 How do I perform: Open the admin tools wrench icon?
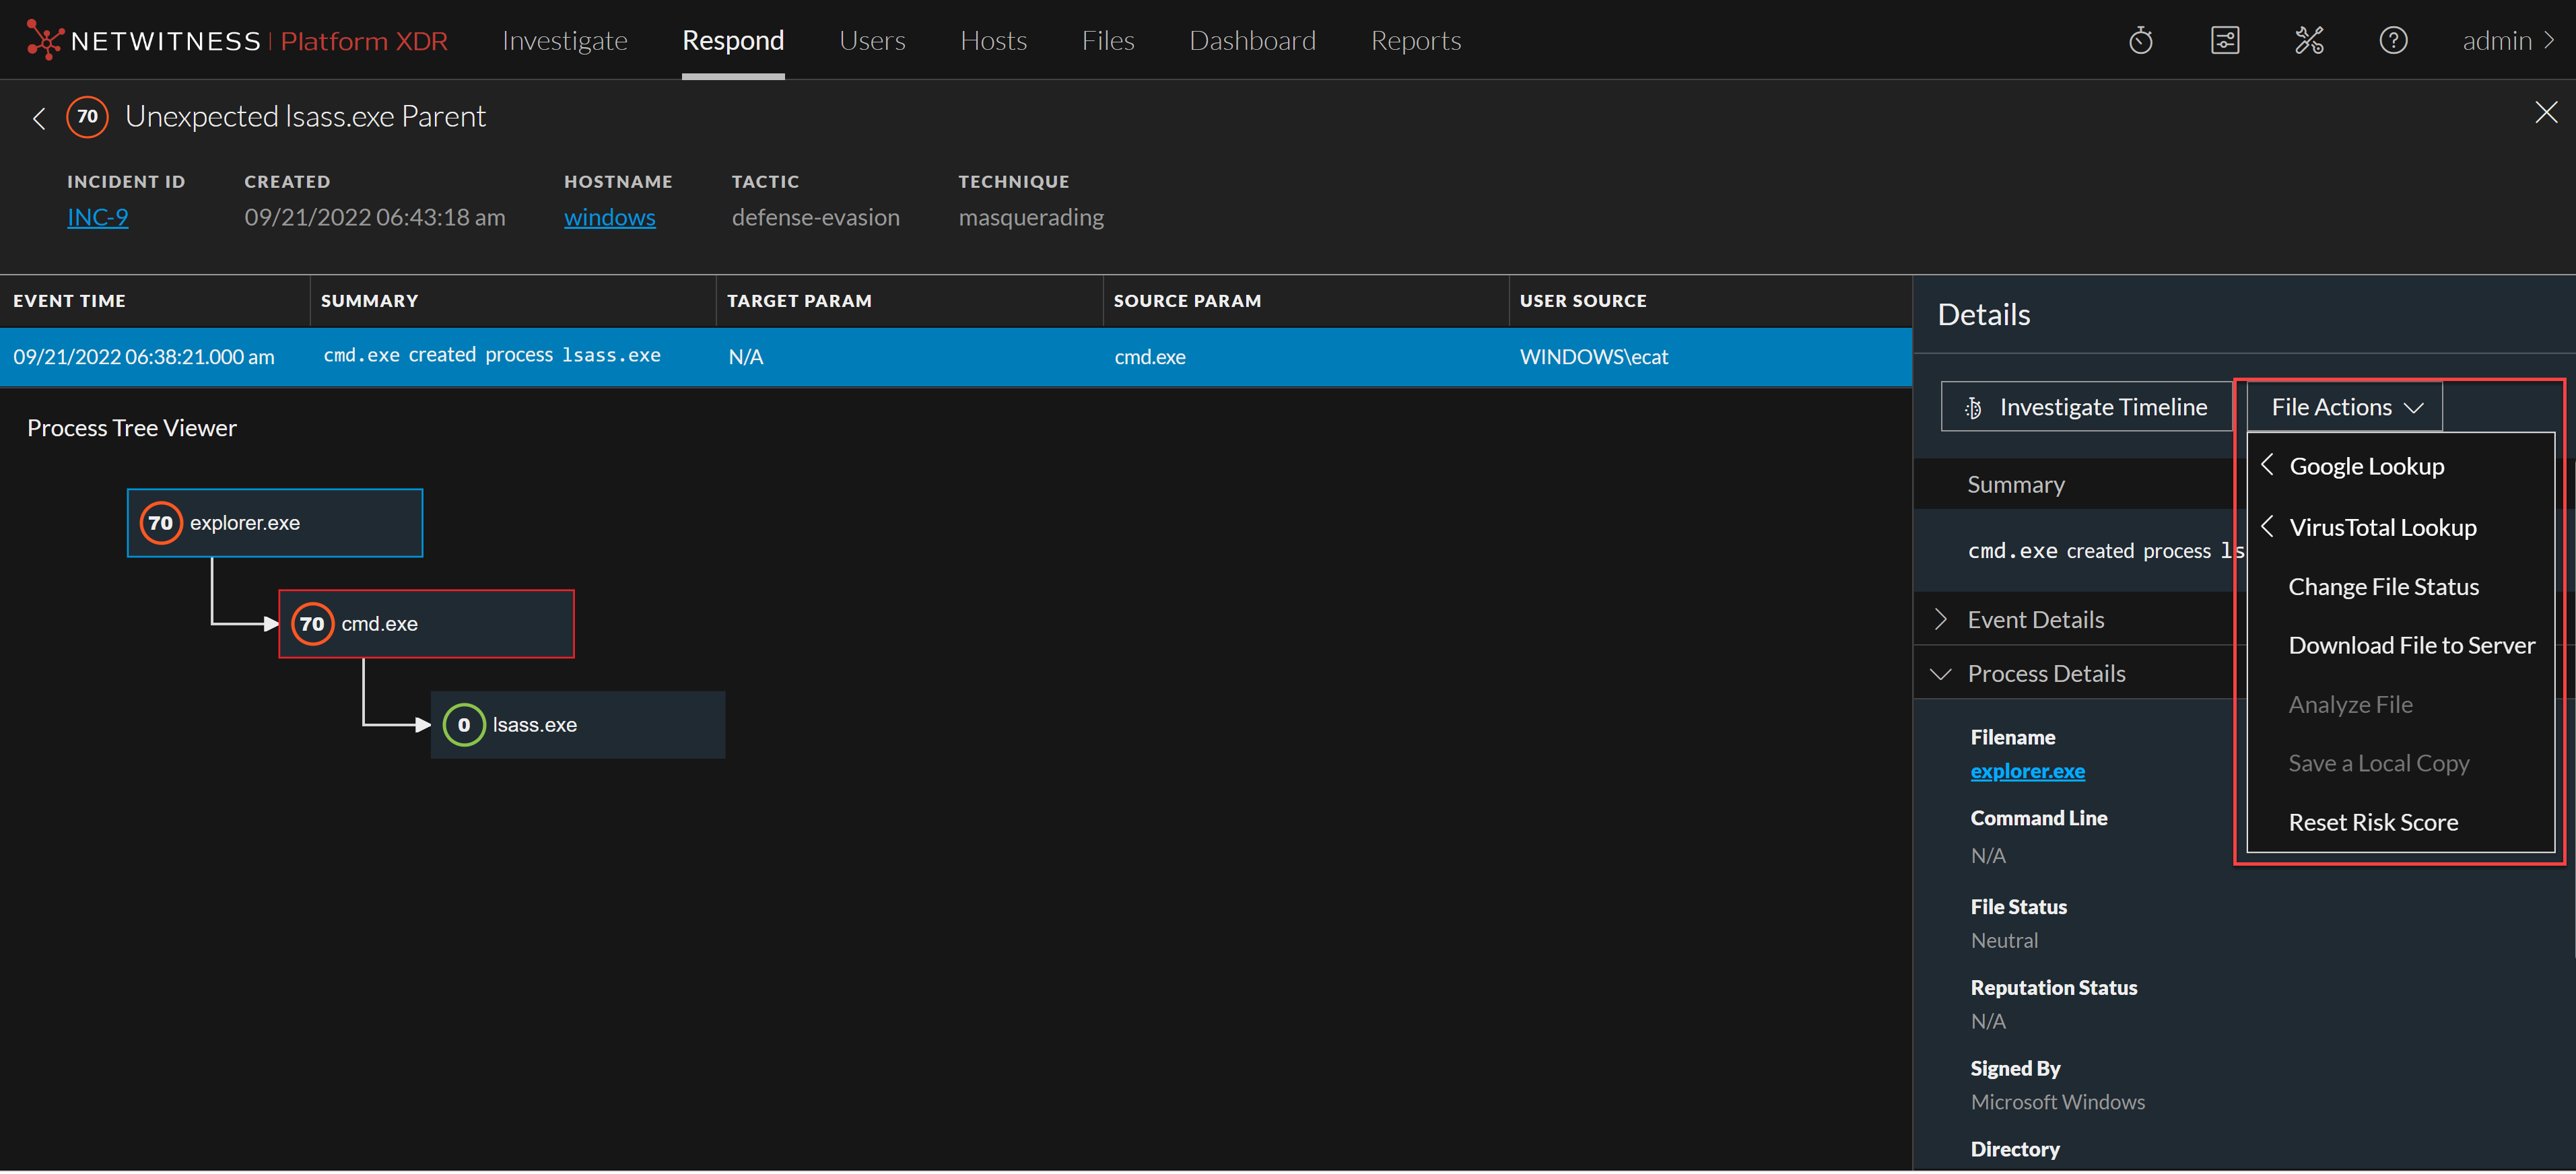[2310, 40]
